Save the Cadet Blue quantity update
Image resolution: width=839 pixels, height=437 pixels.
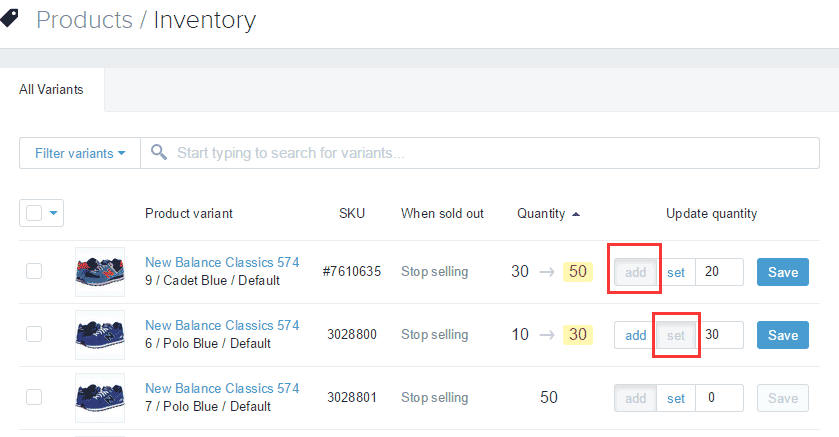tap(783, 272)
